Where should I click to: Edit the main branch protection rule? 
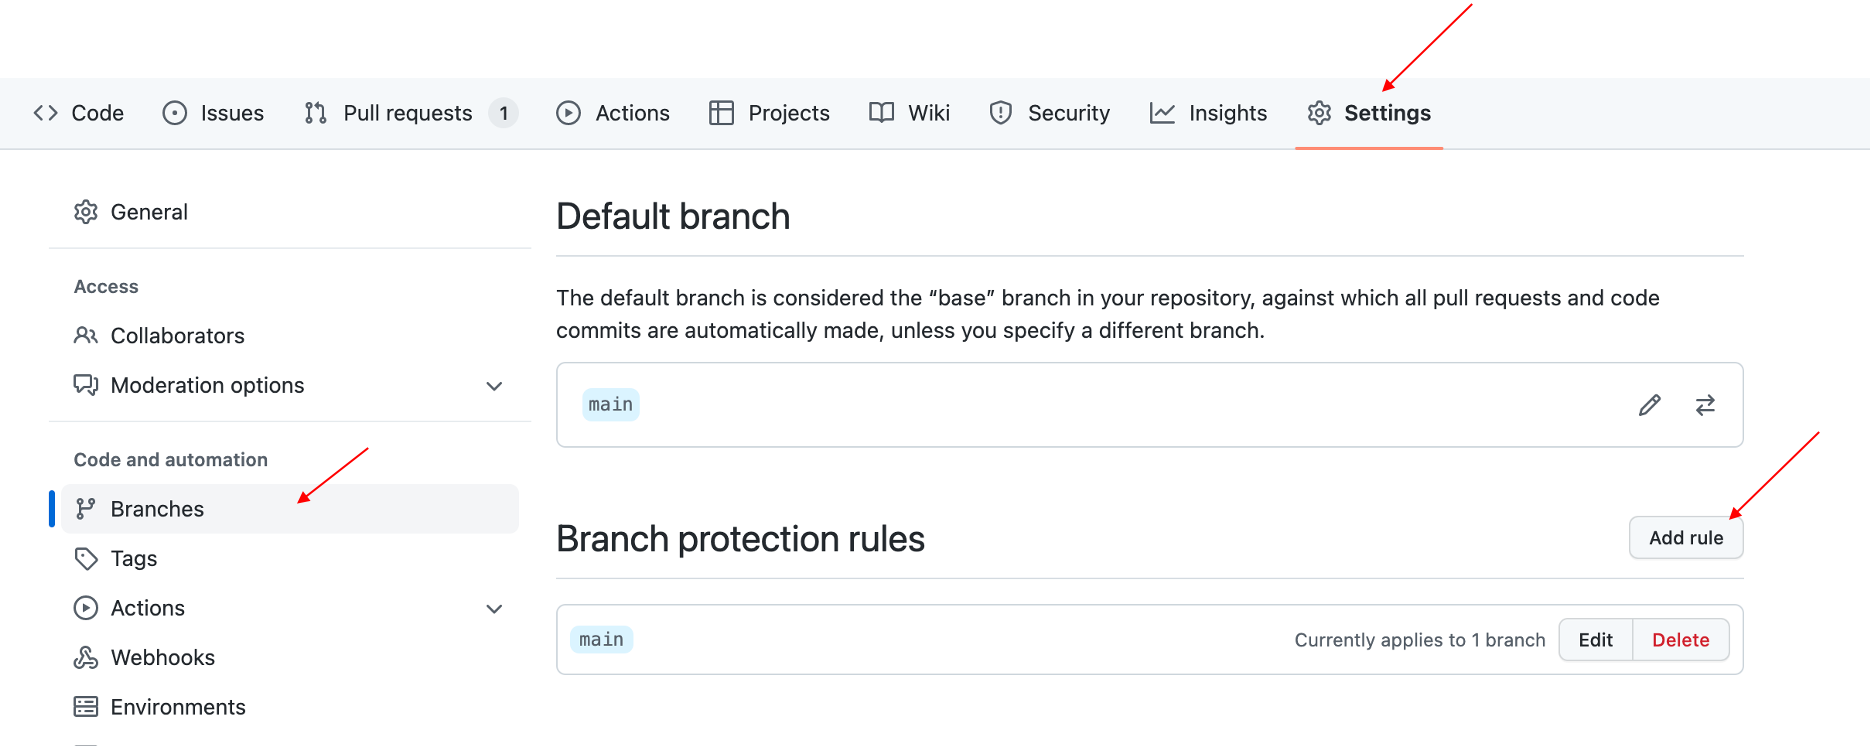[x=1596, y=640]
